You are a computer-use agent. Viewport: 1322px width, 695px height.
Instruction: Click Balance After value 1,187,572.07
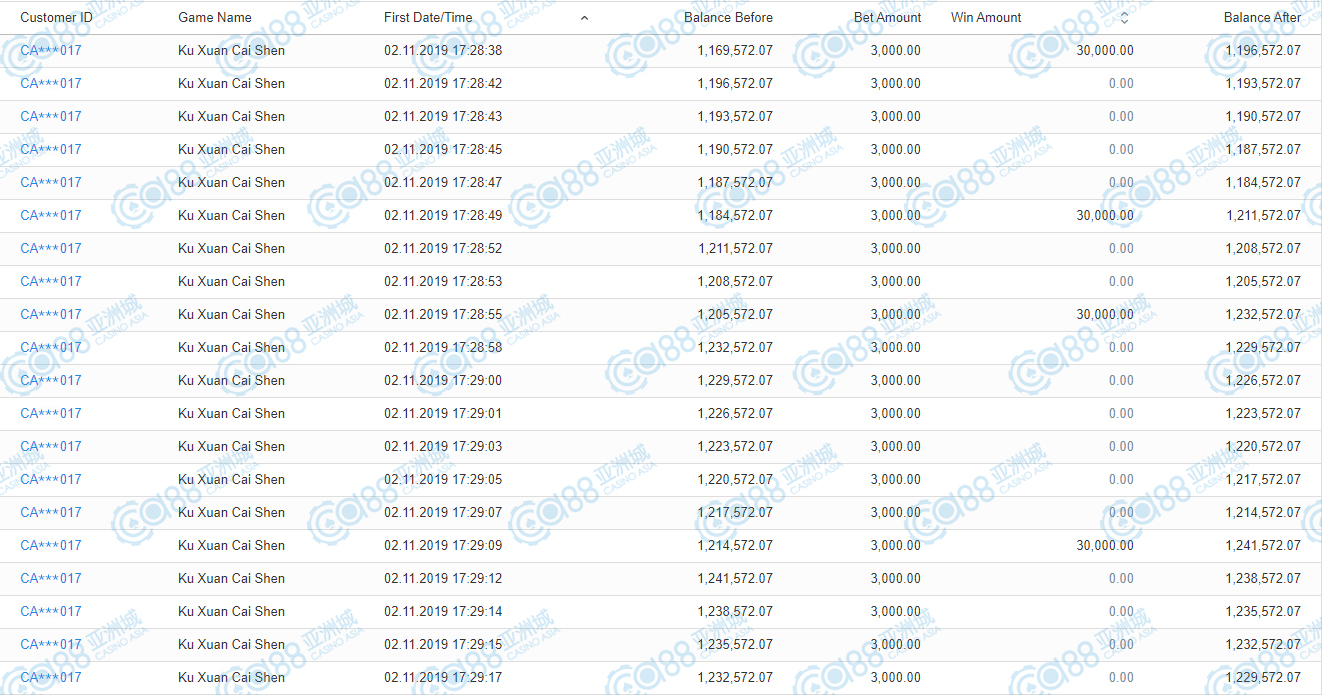click(x=1263, y=149)
